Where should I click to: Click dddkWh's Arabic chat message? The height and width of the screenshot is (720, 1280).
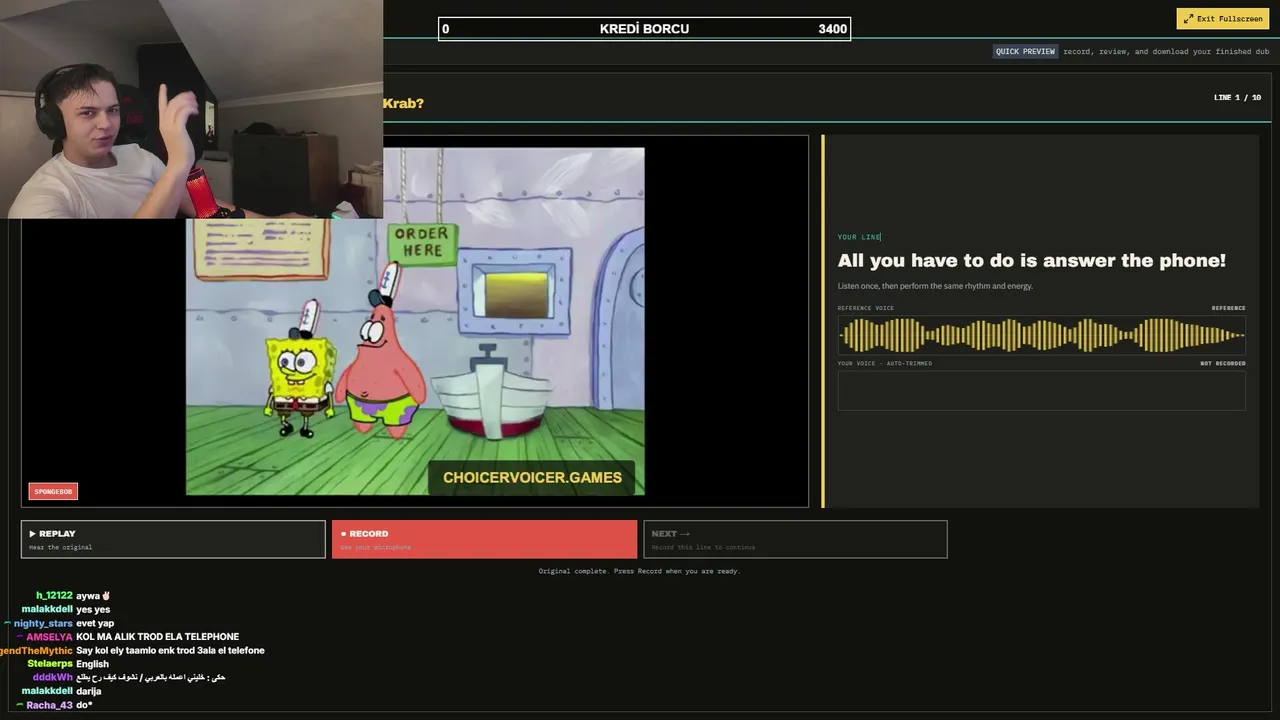point(150,677)
